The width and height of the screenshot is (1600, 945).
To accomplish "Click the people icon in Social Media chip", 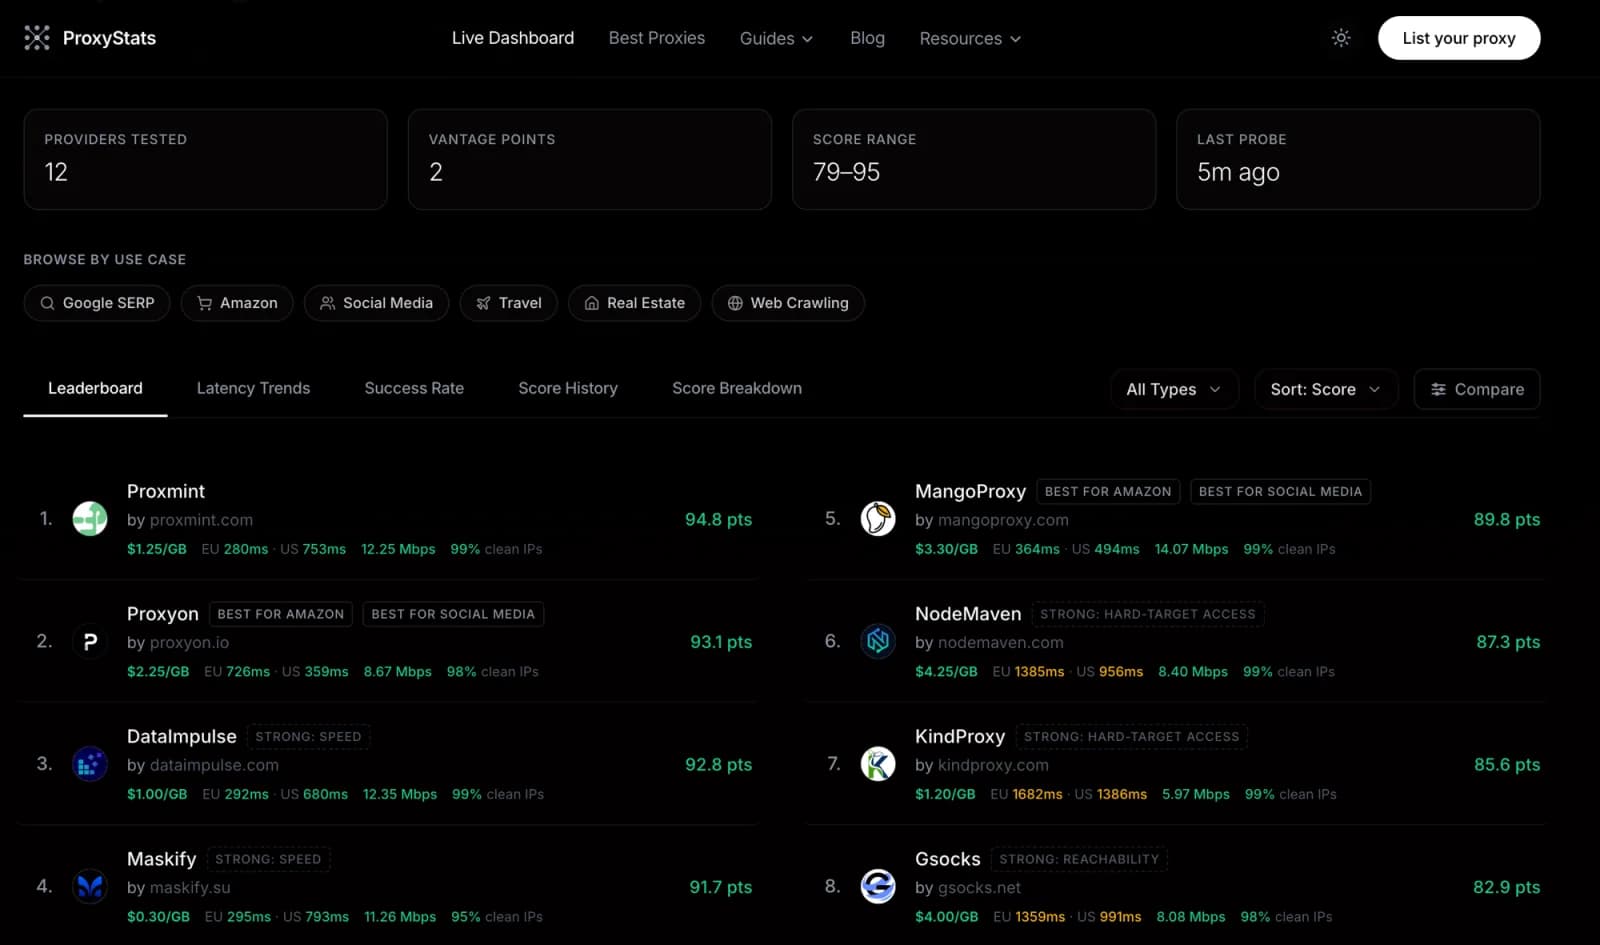I will click(x=327, y=303).
